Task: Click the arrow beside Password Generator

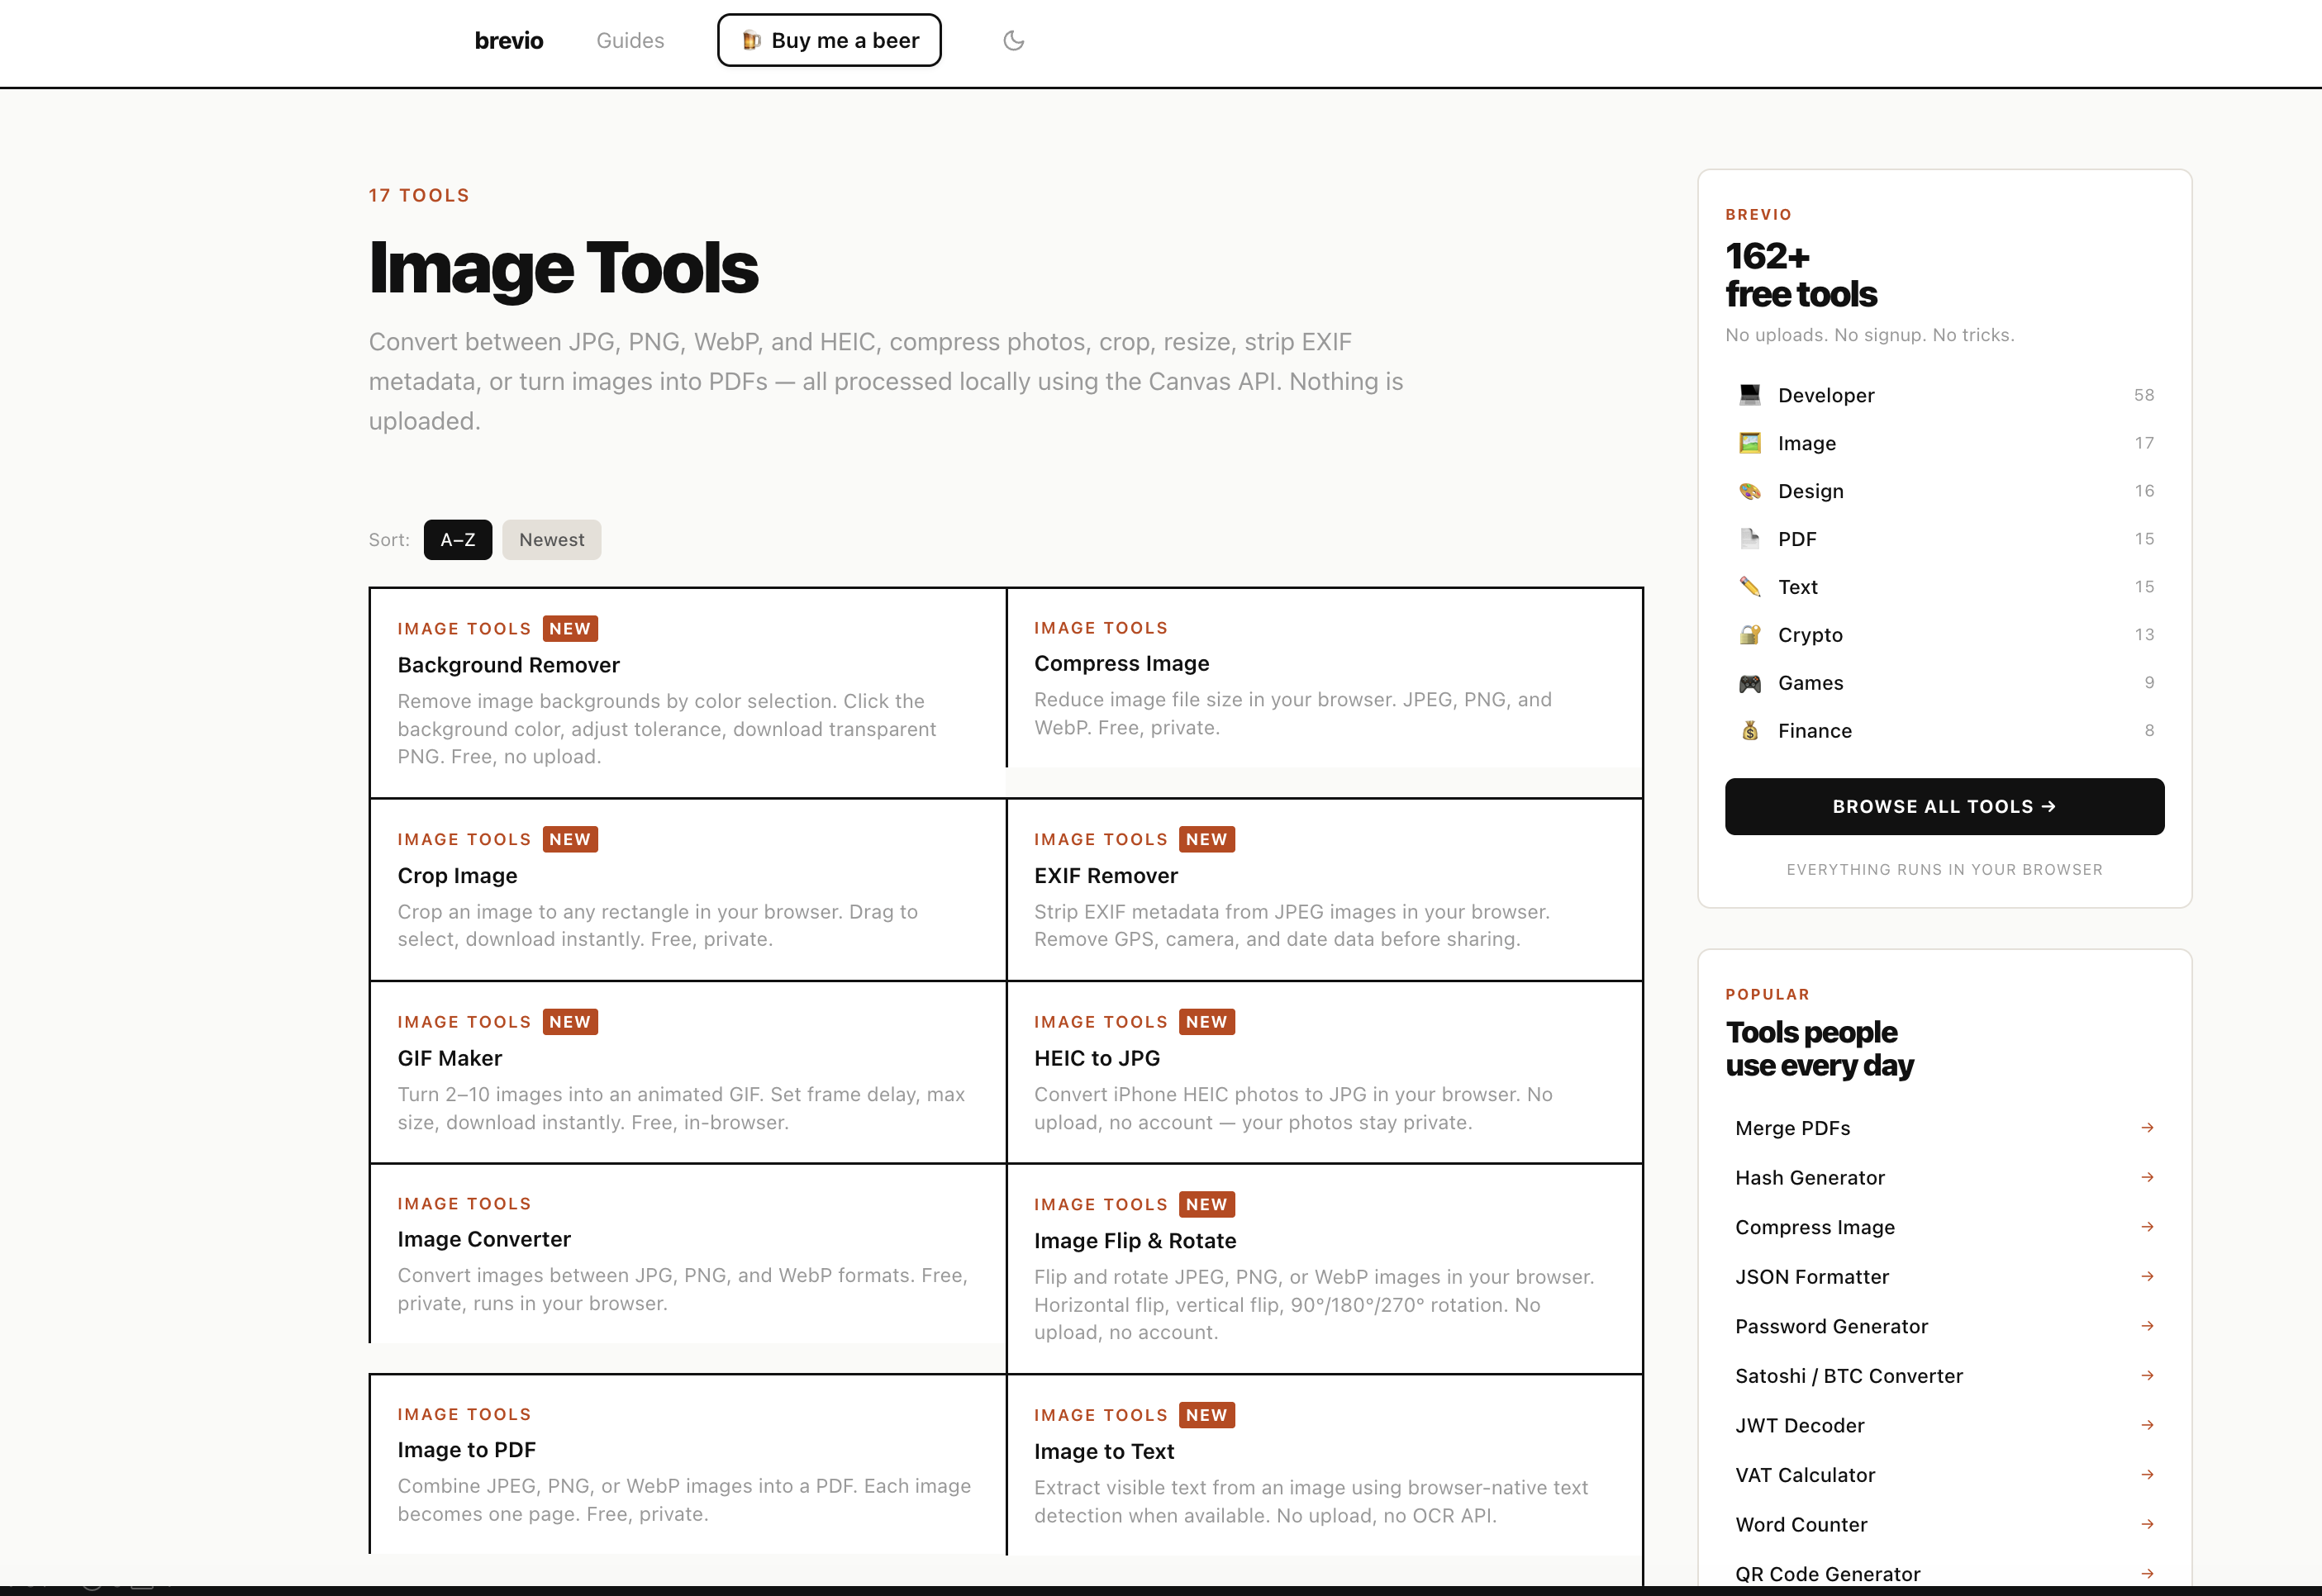Action: click(x=2146, y=1326)
